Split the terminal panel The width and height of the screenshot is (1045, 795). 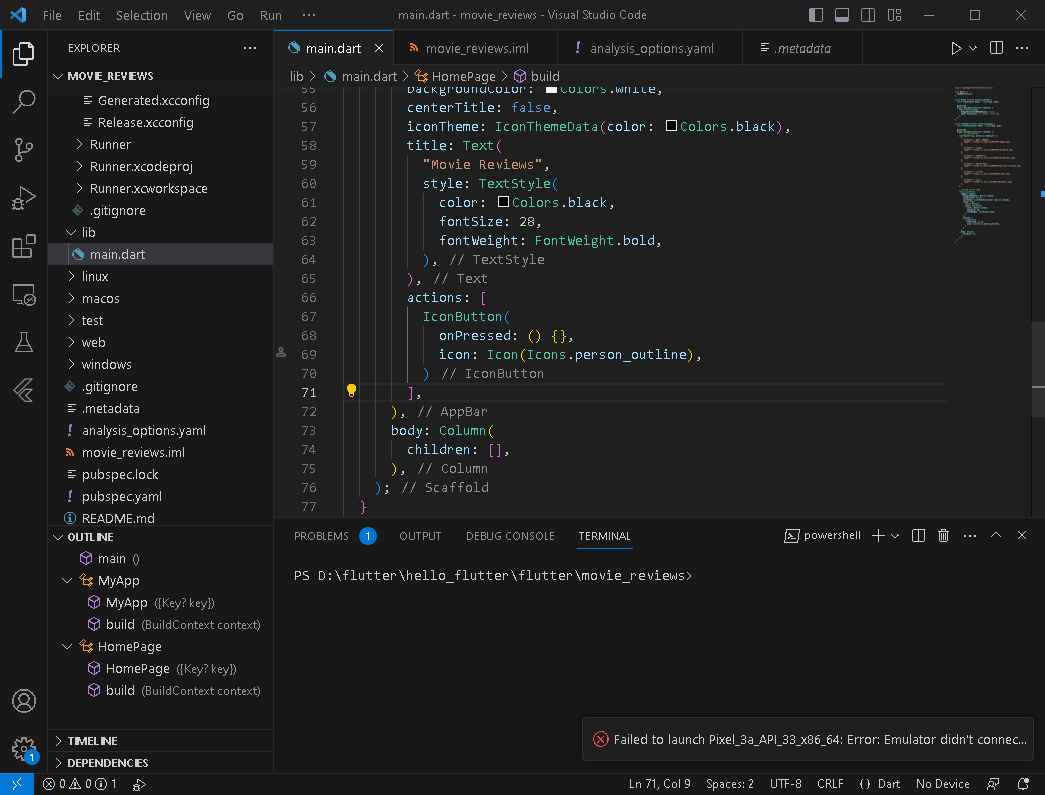pyautogui.click(x=918, y=536)
